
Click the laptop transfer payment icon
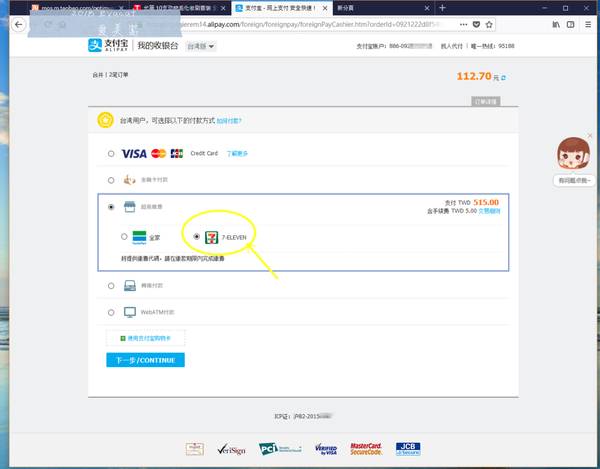point(130,285)
